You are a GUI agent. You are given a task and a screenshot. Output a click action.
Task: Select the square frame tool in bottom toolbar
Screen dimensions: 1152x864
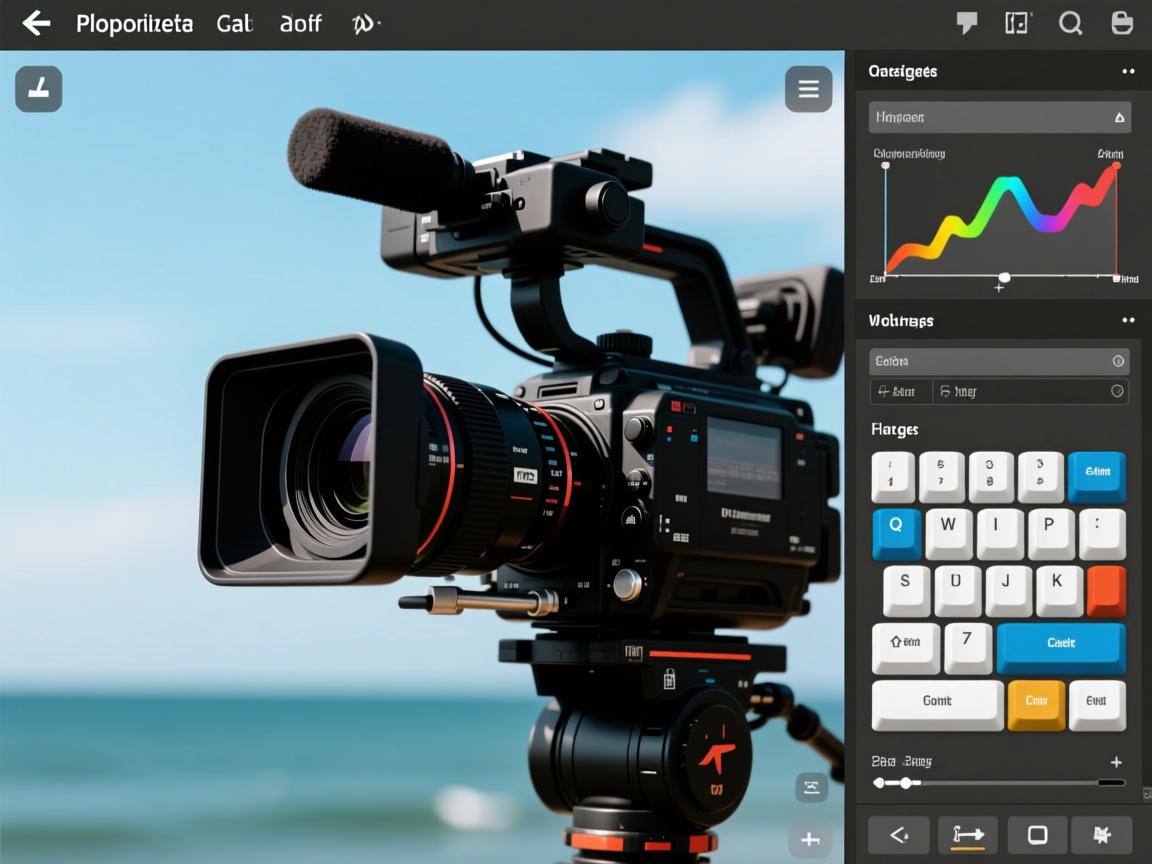tap(1037, 835)
